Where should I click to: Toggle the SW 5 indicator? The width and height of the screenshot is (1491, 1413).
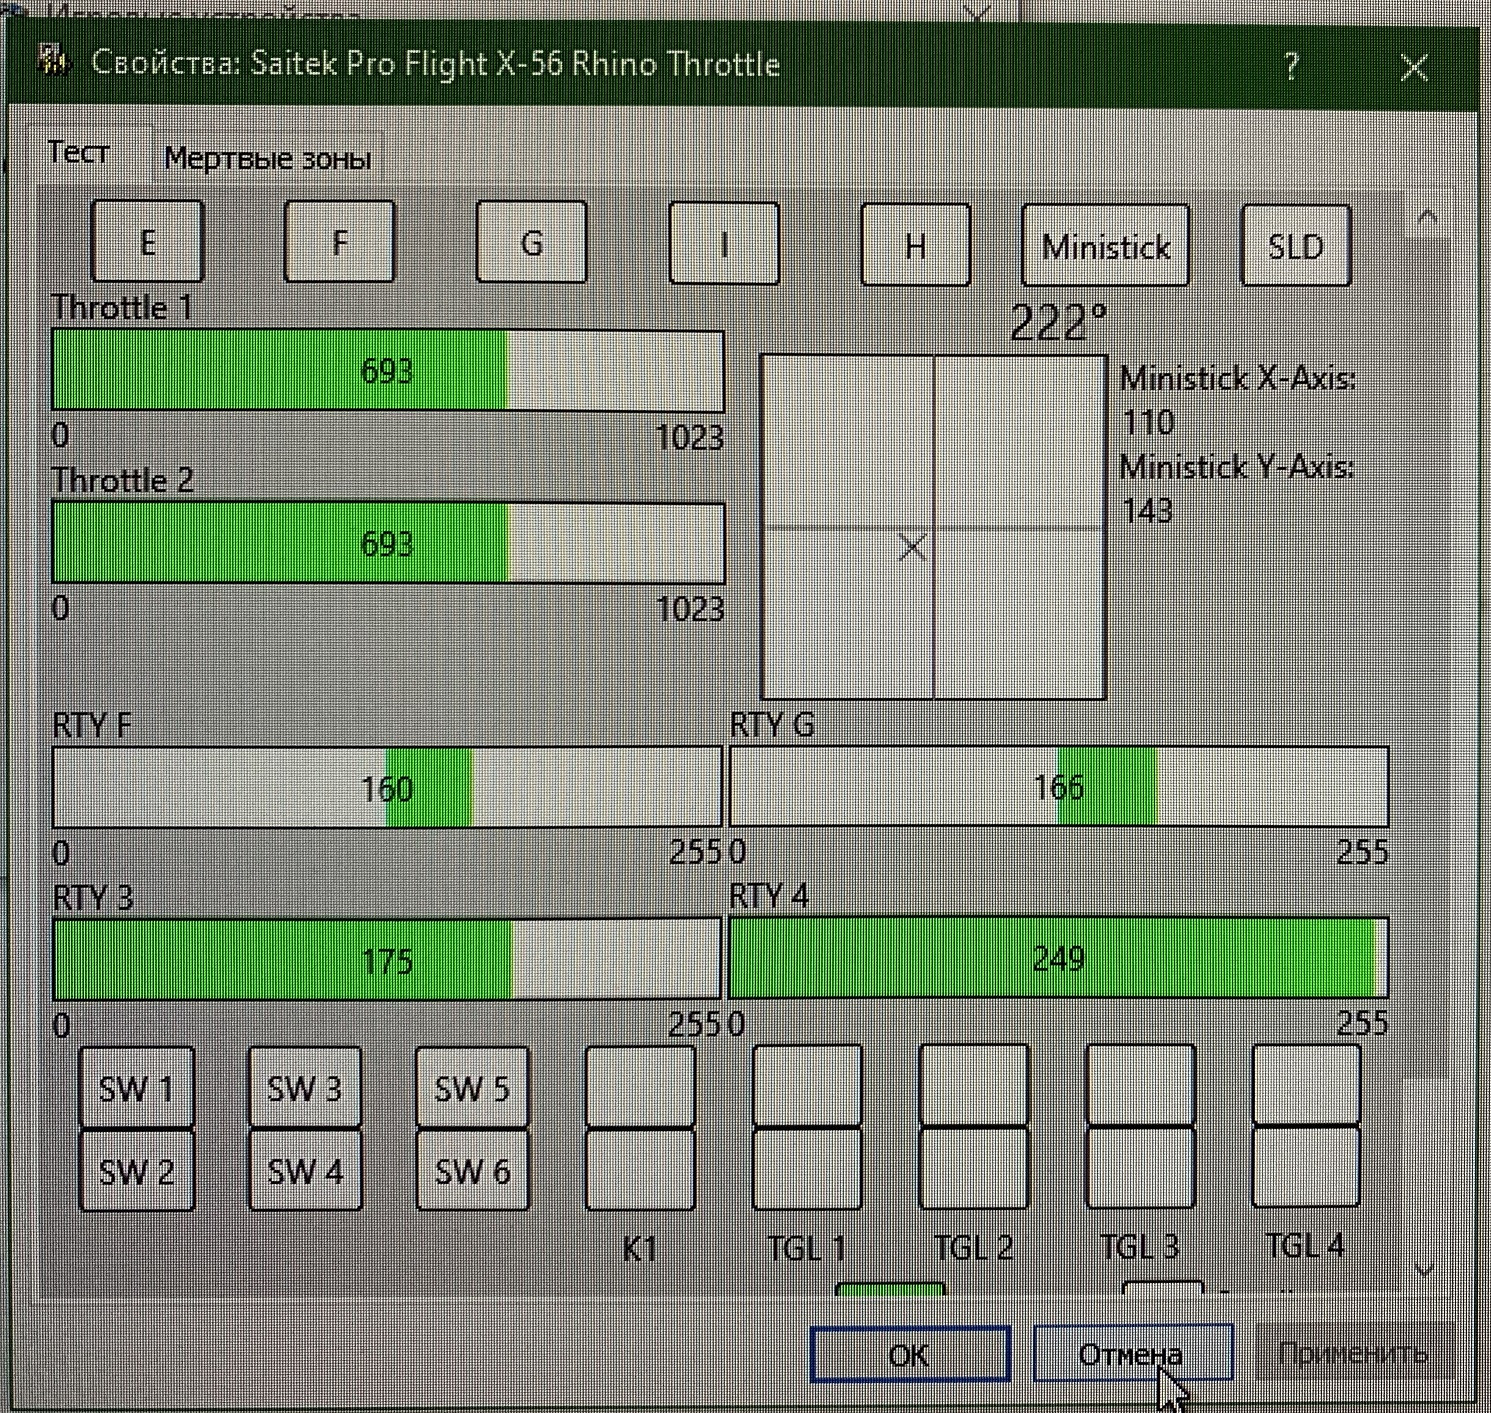point(472,1088)
